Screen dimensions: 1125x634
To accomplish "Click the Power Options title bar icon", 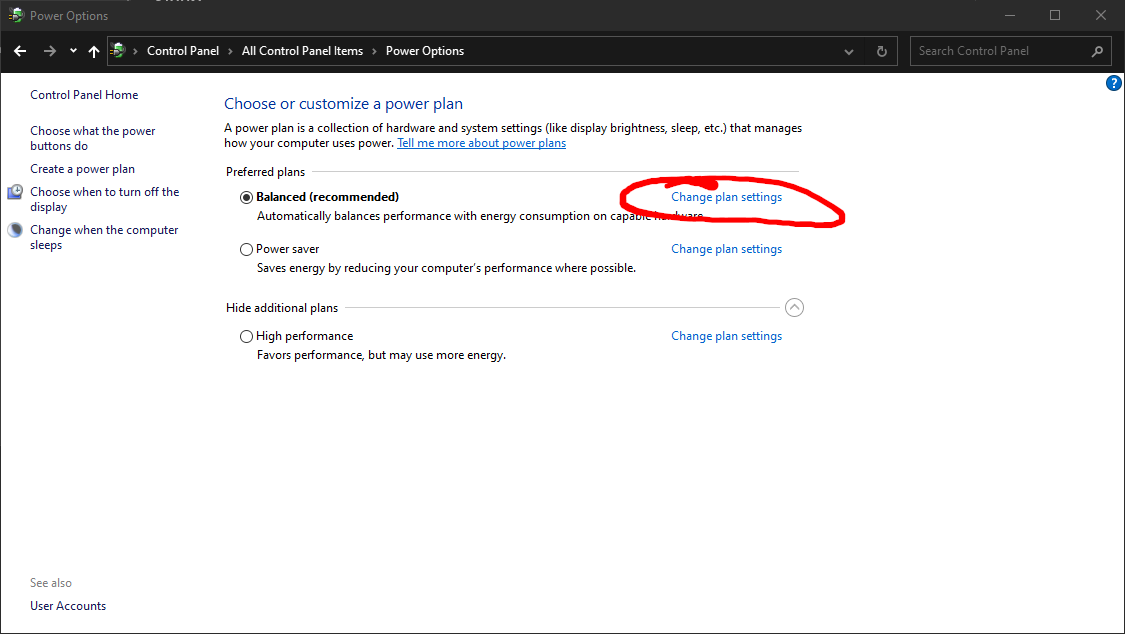I will click(x=16, y=15).
